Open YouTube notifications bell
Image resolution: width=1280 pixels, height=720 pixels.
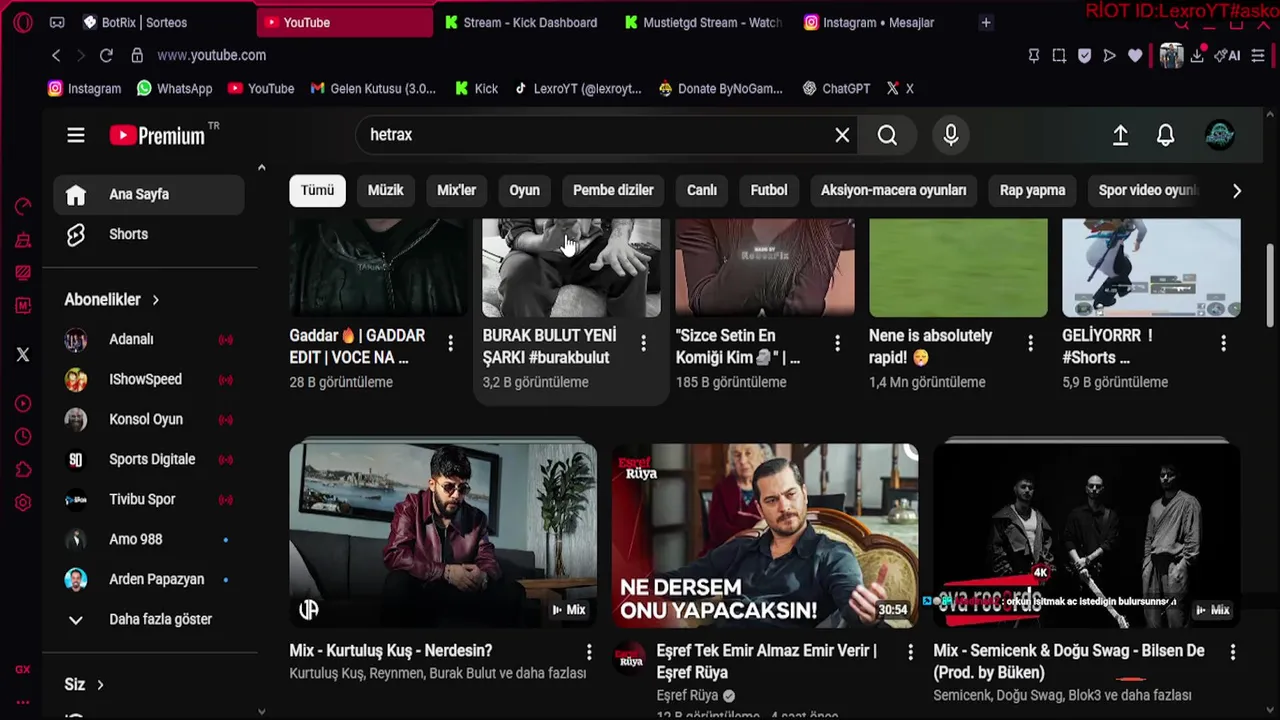click(x=1165, y=135)
